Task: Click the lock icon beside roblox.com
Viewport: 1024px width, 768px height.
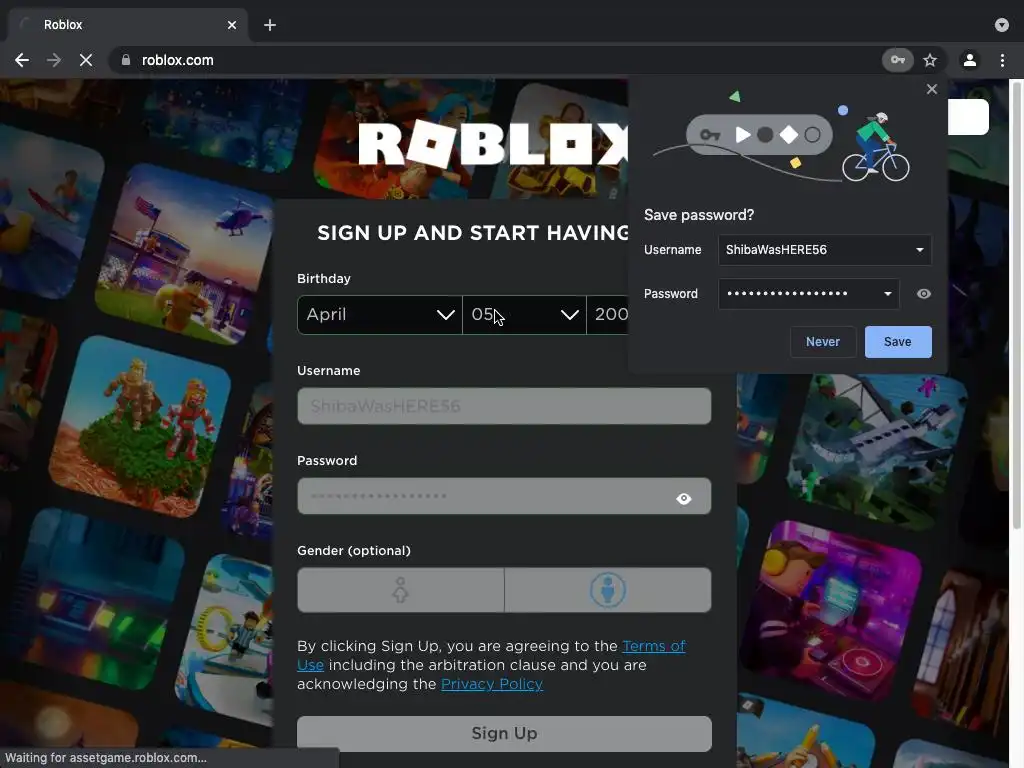Action: coord(125,60)
